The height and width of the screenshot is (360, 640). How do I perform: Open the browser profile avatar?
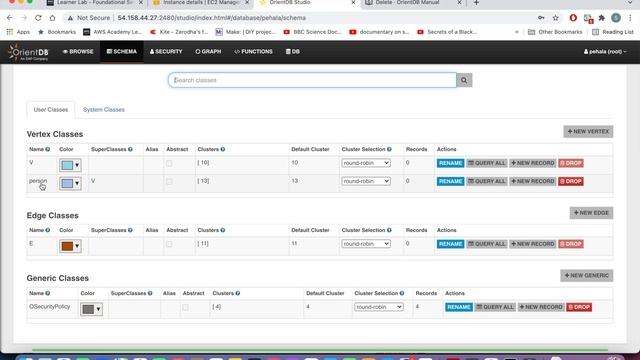pyautogui.click(x=616, y=18)
